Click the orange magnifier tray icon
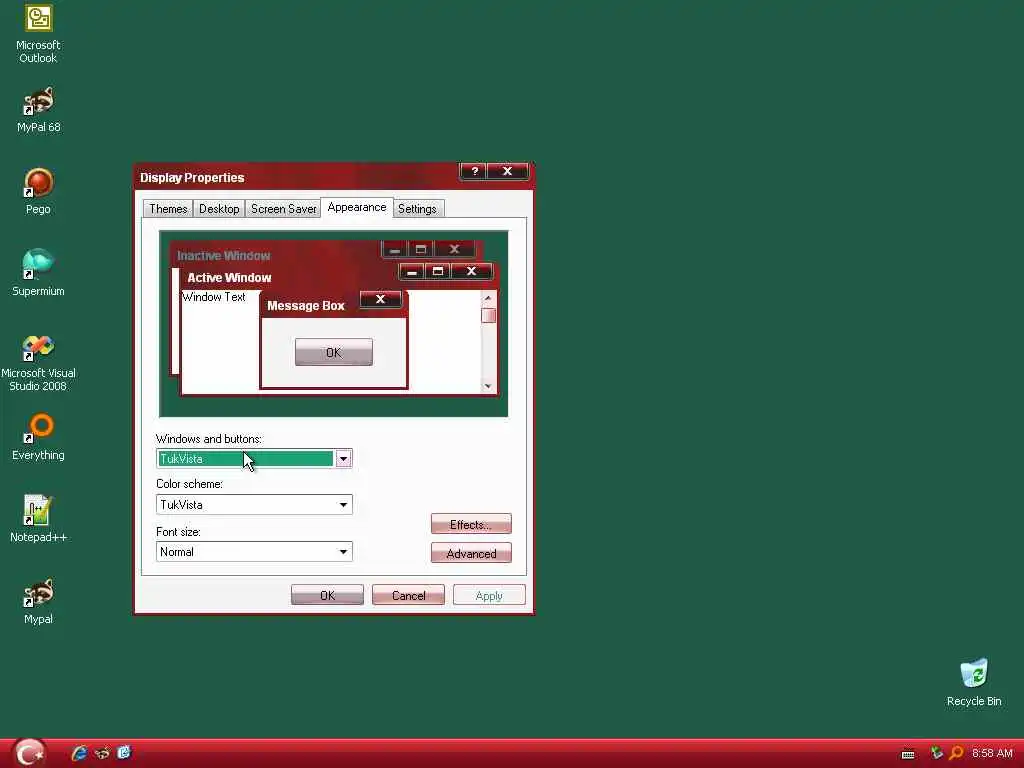 tap(956, 753)
